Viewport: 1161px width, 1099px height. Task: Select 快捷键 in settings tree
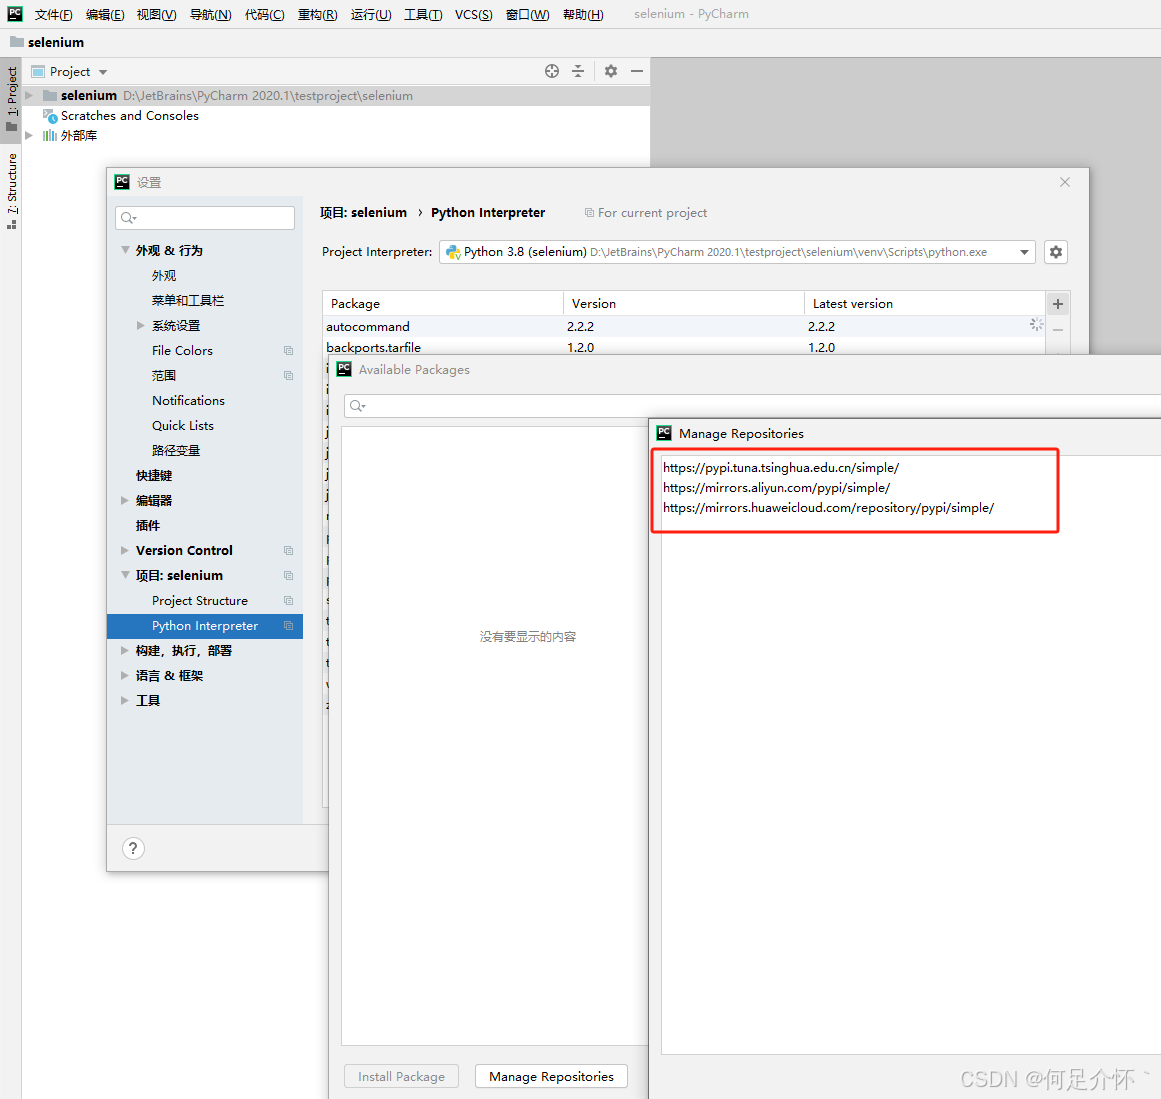pos(153,475)
